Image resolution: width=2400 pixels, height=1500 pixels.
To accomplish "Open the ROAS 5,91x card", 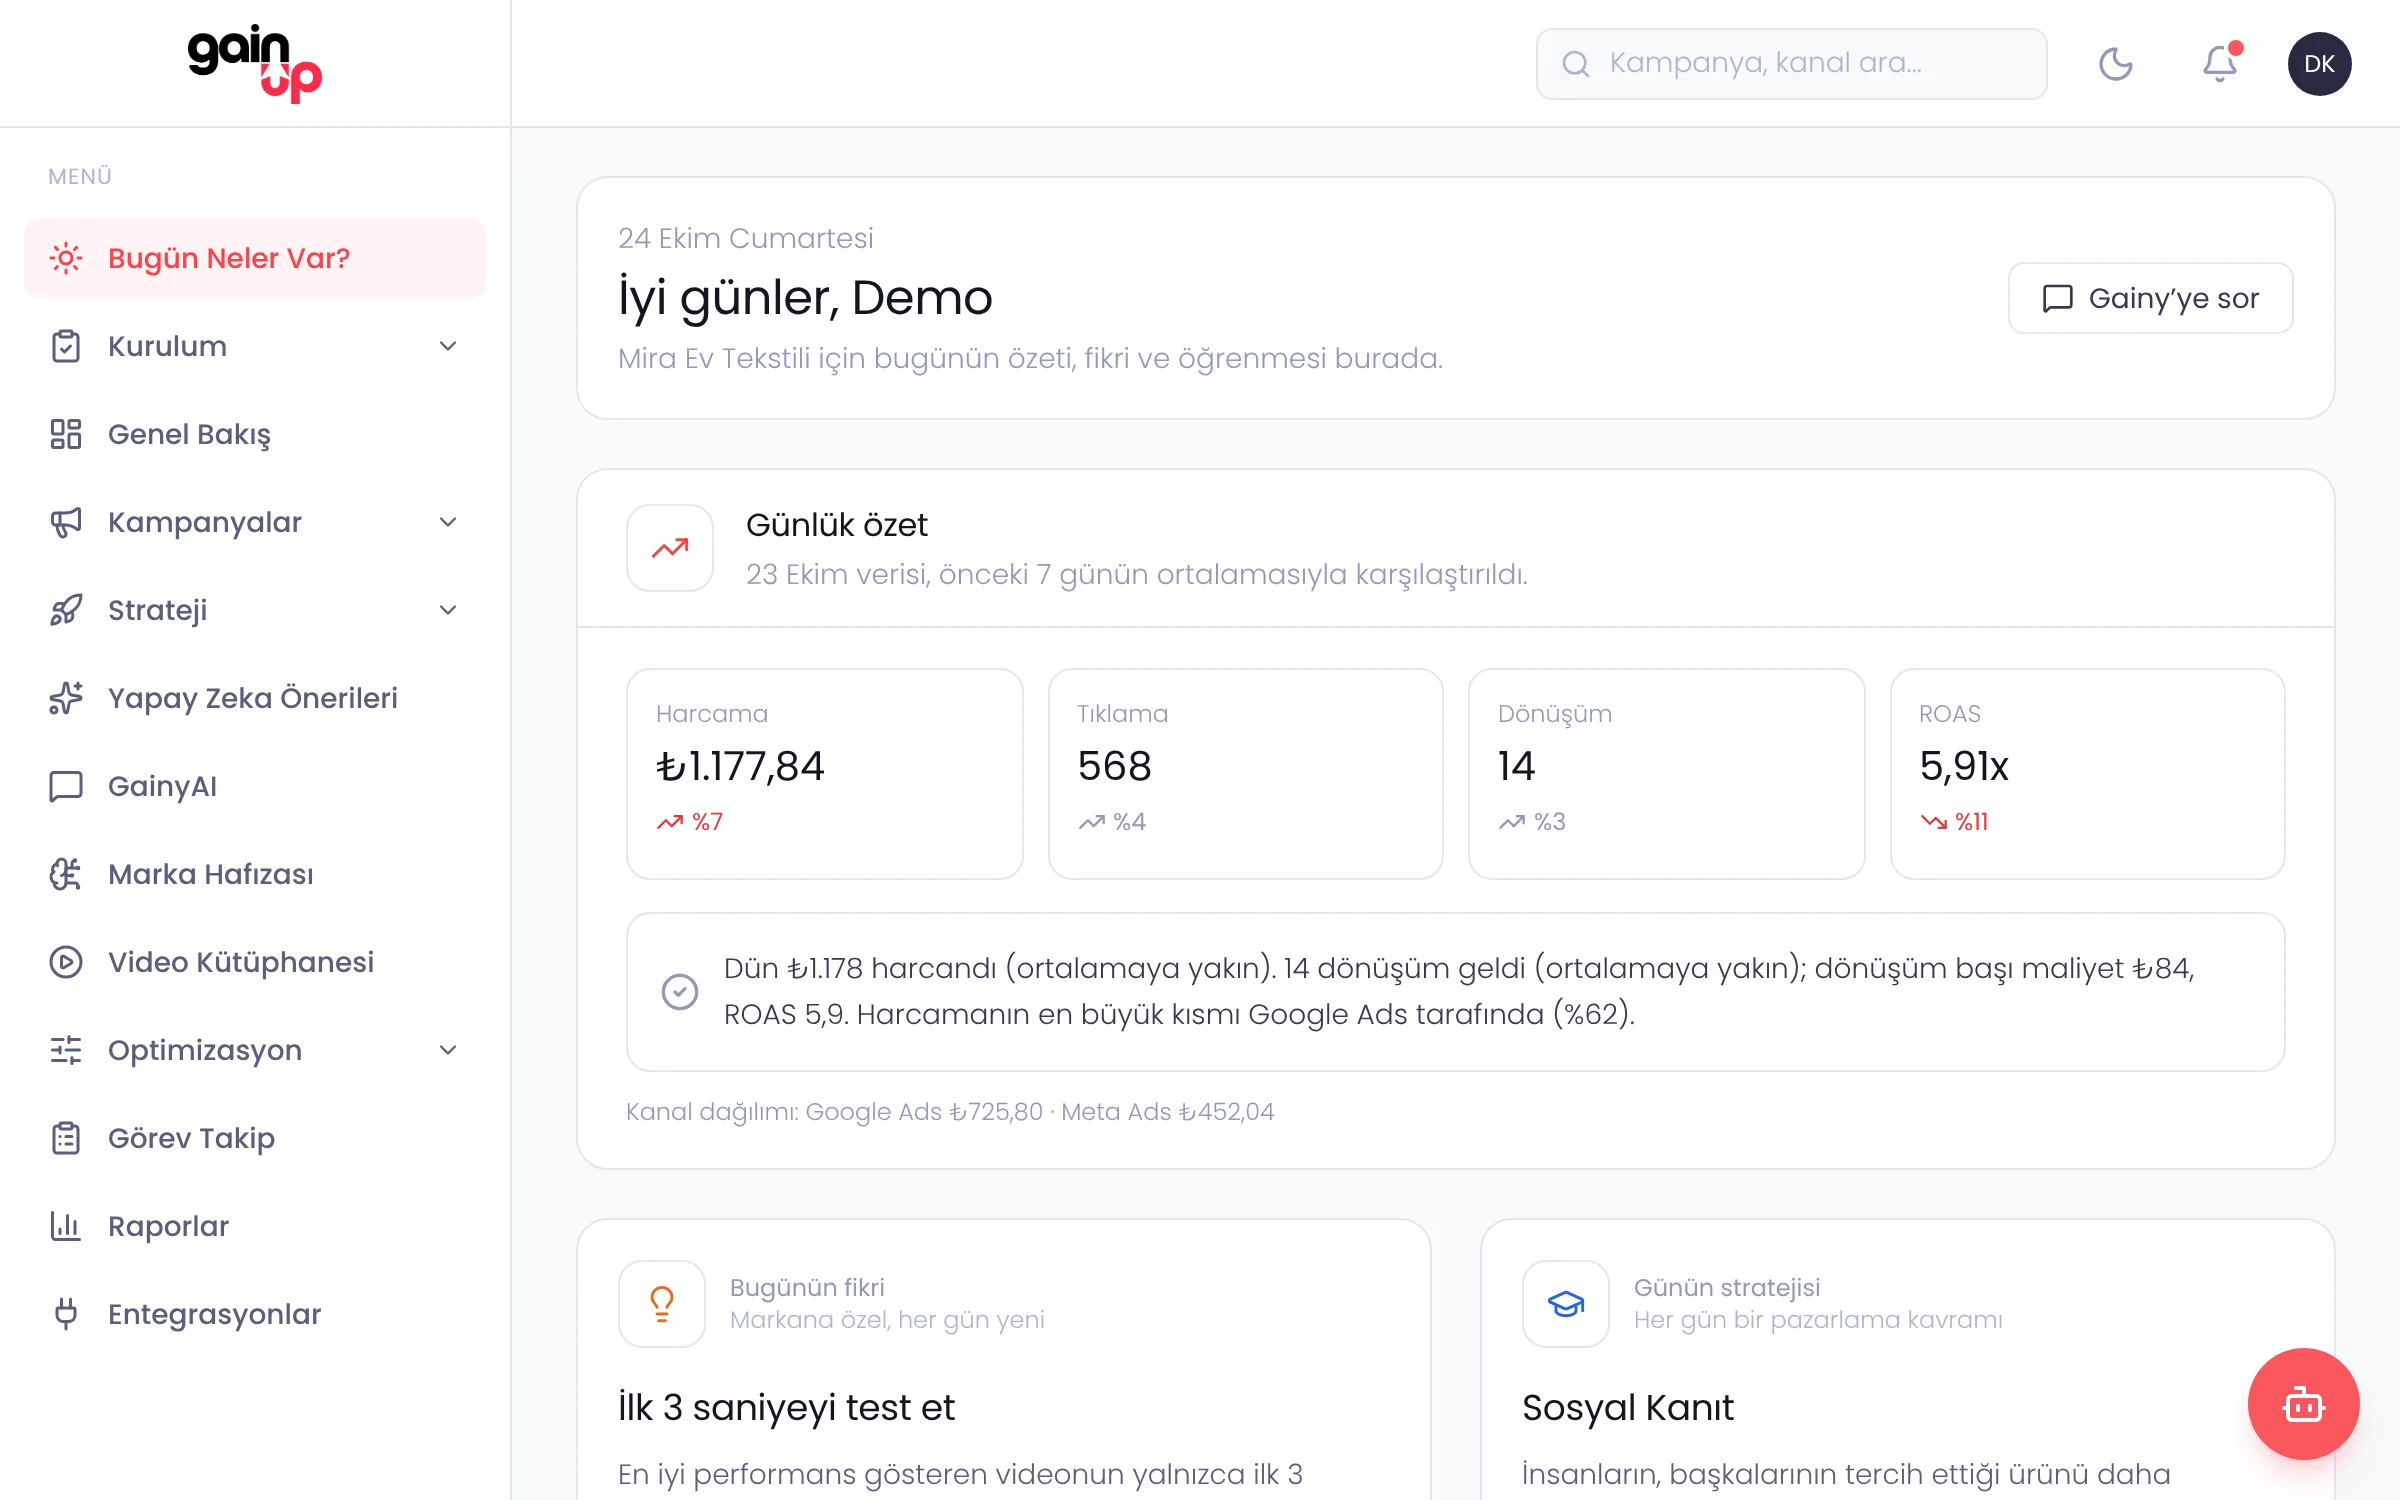I will point(2087,774).
